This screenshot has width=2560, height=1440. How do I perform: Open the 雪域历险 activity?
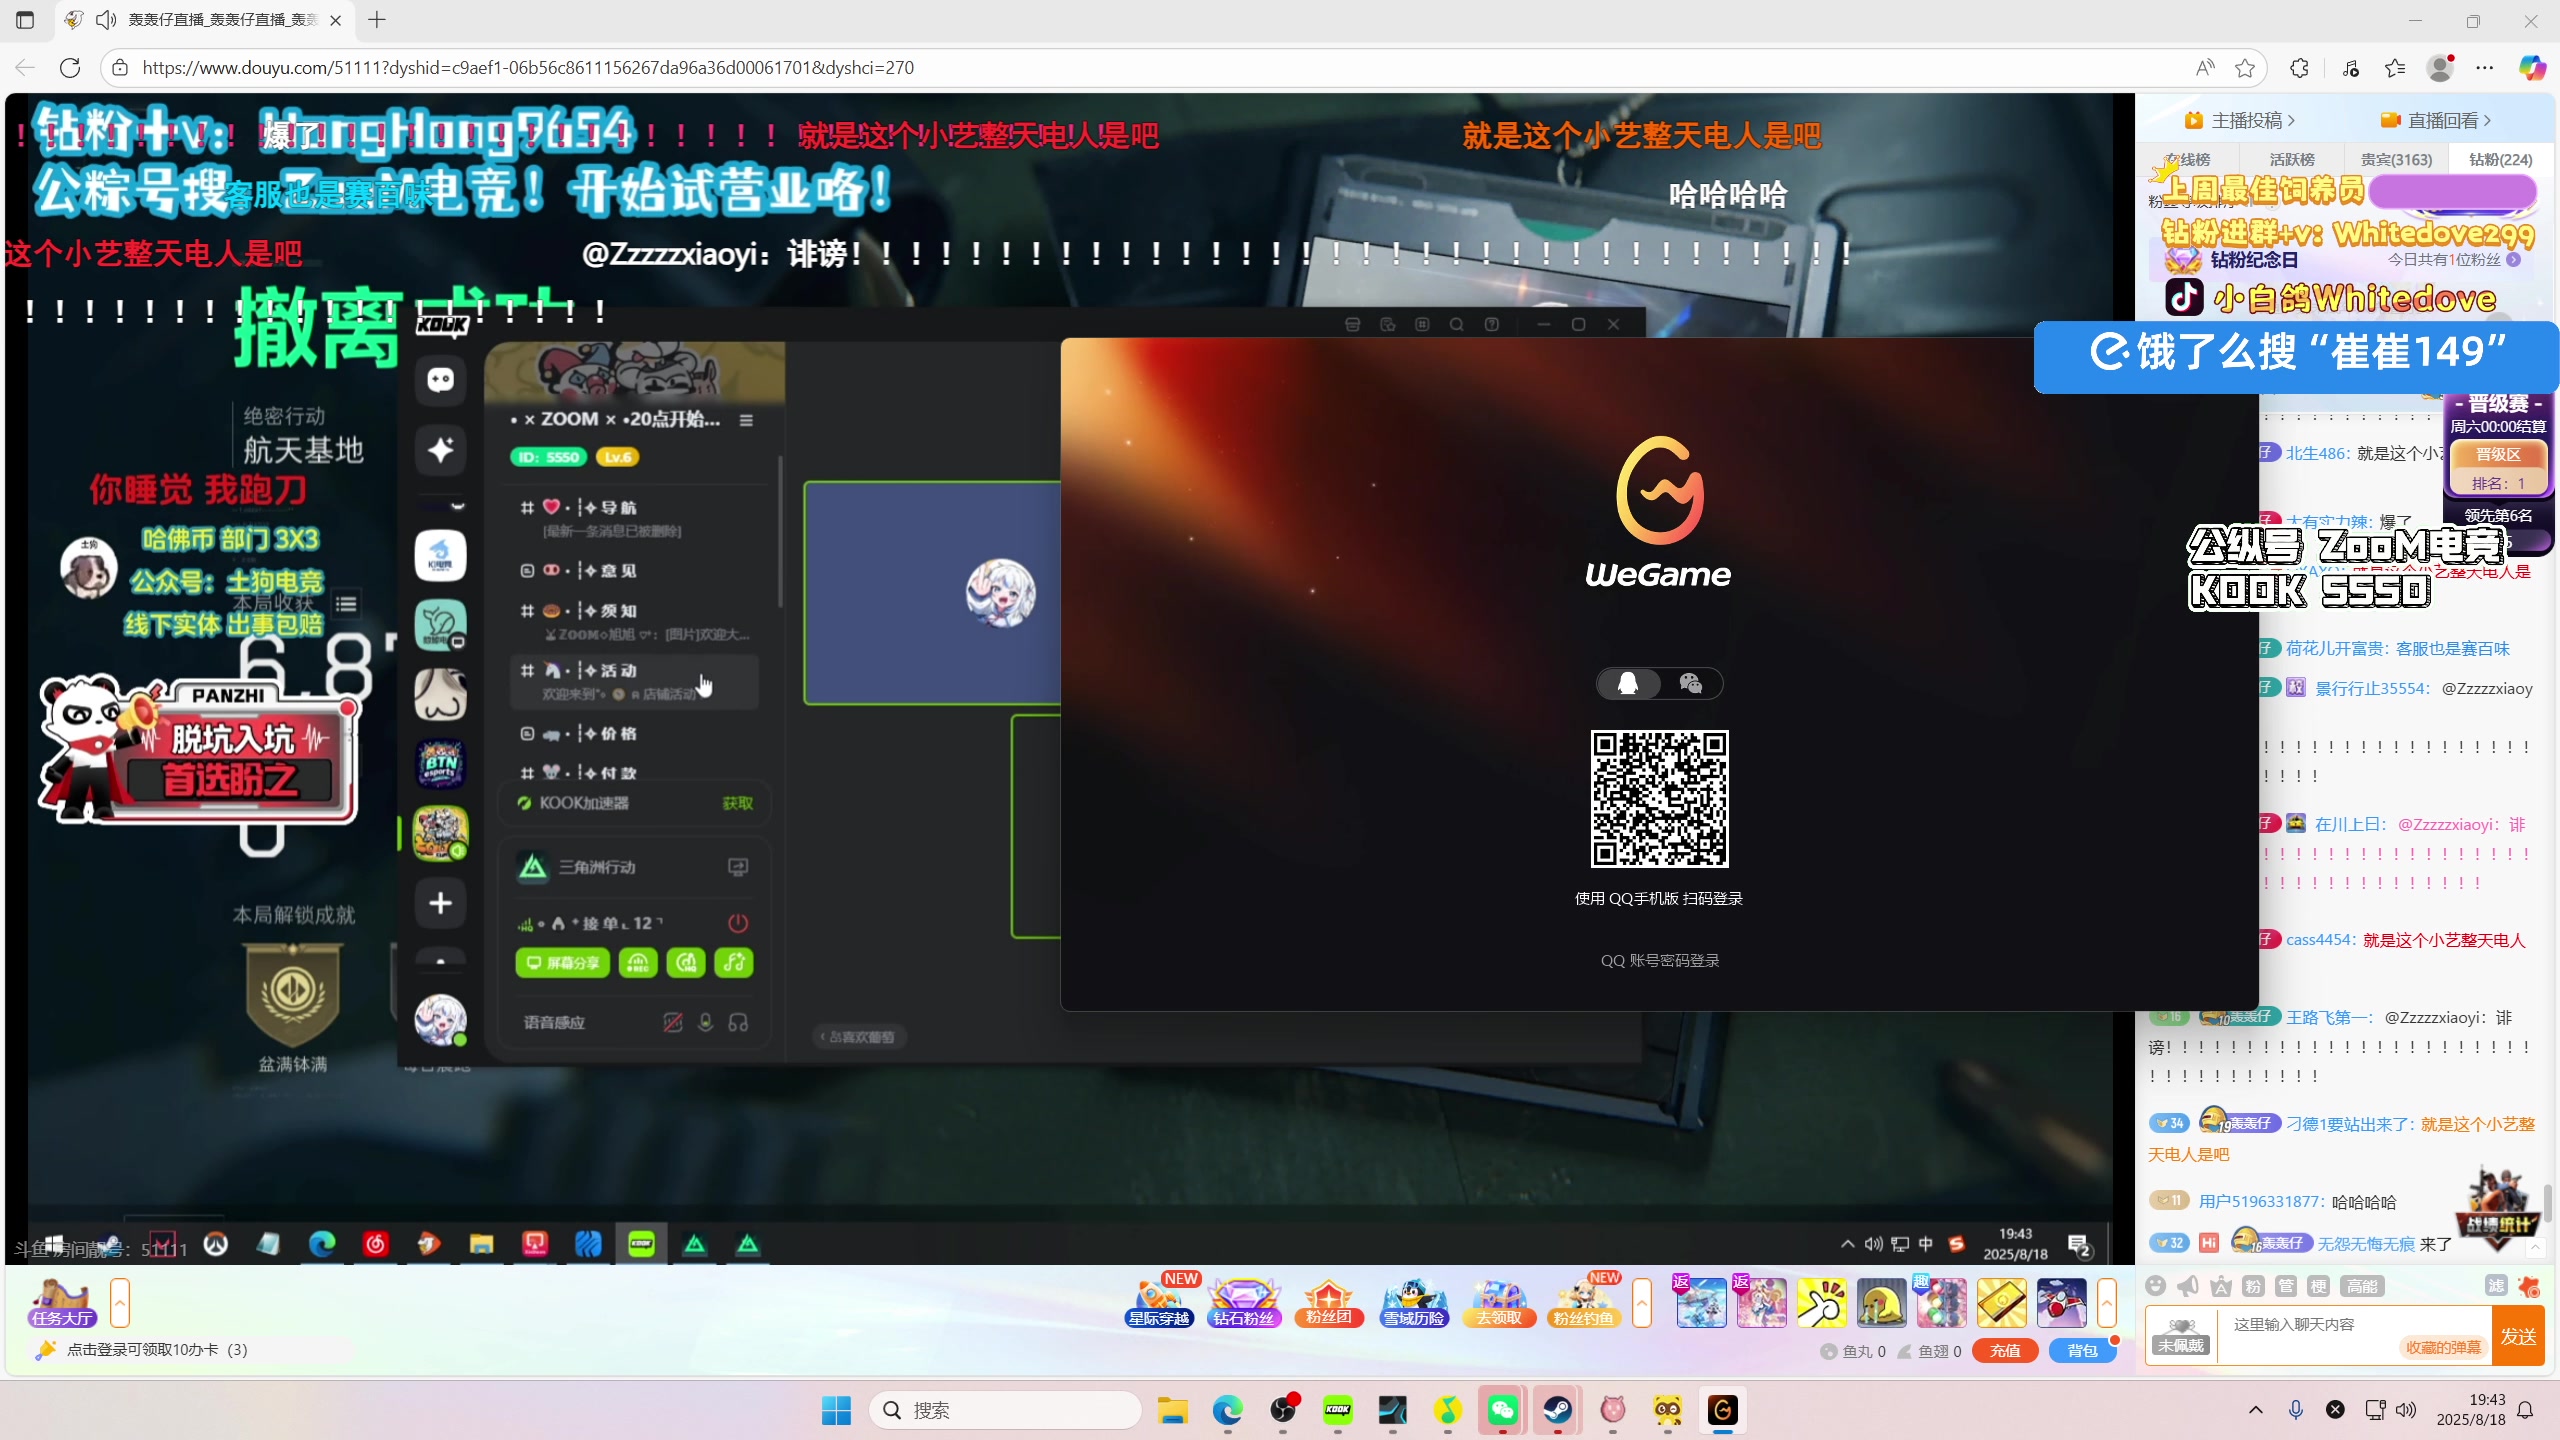click(x=1414, y=1302)
